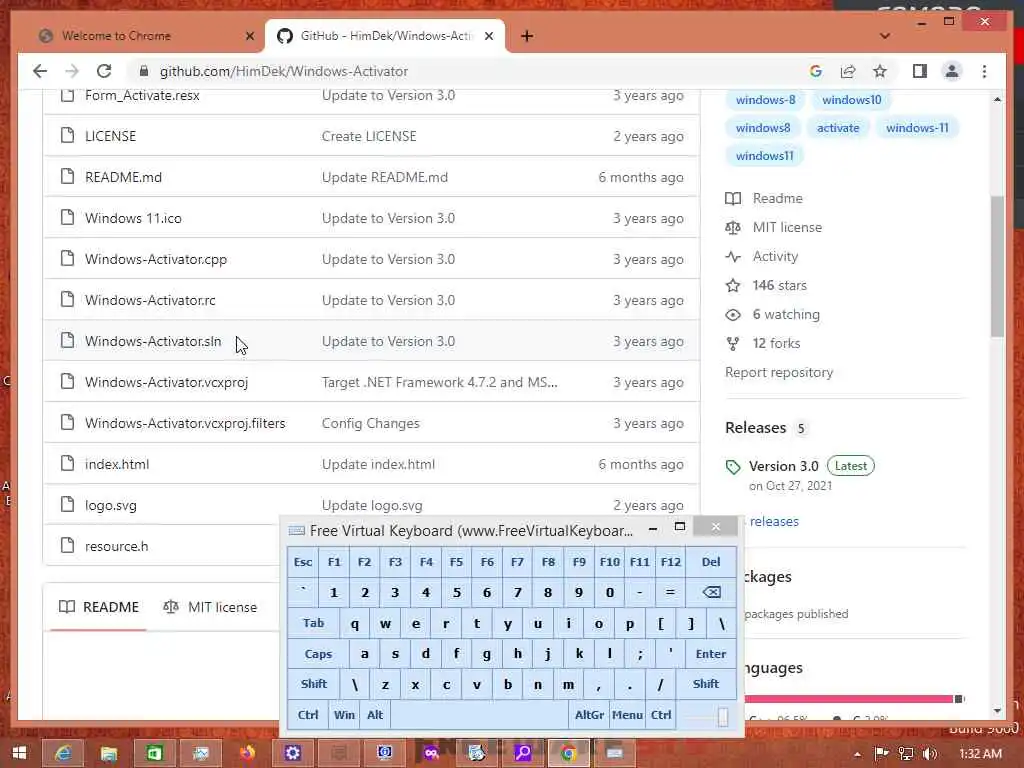Open Windows Start button

(20, 753)
